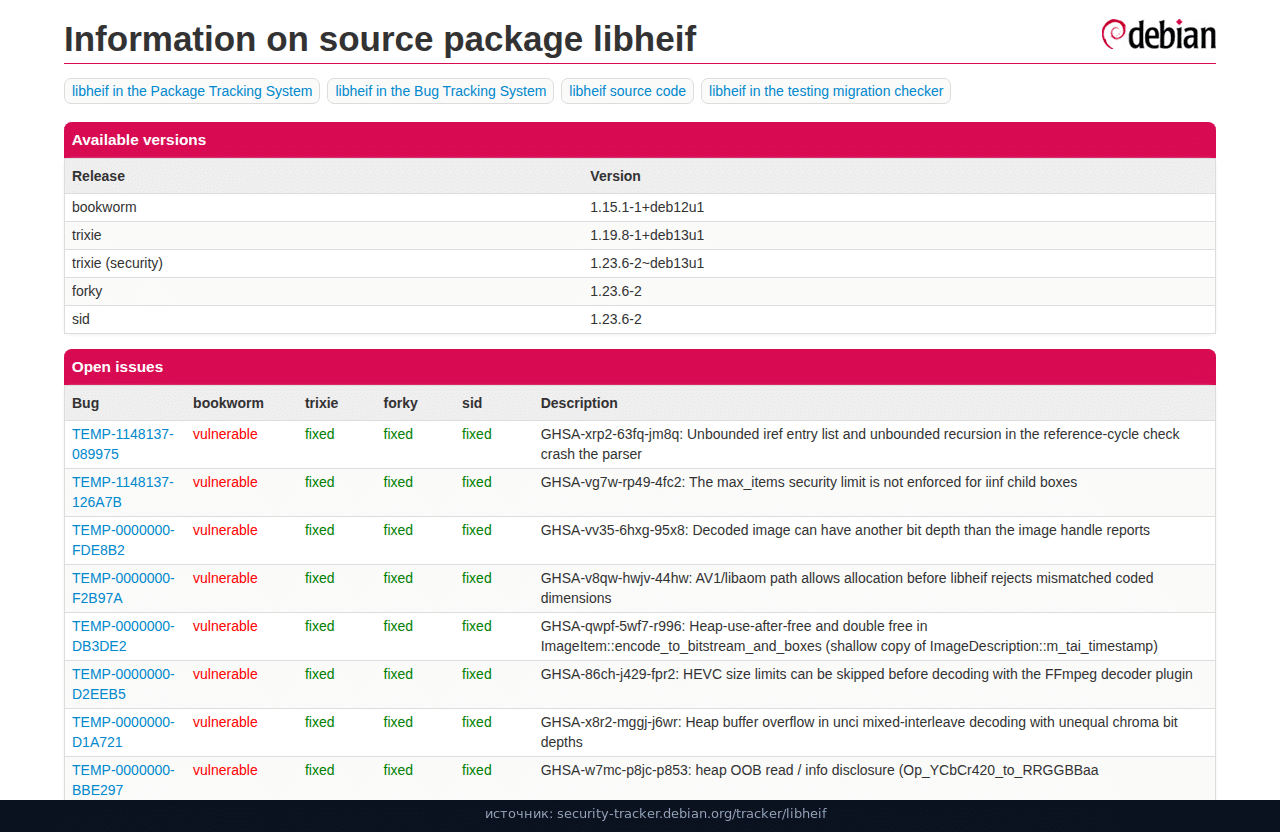The height and width of the screenshot is (832, 1280).
Task: Open libheif in the Bug Tracking System
Action: tap(441, 91)
